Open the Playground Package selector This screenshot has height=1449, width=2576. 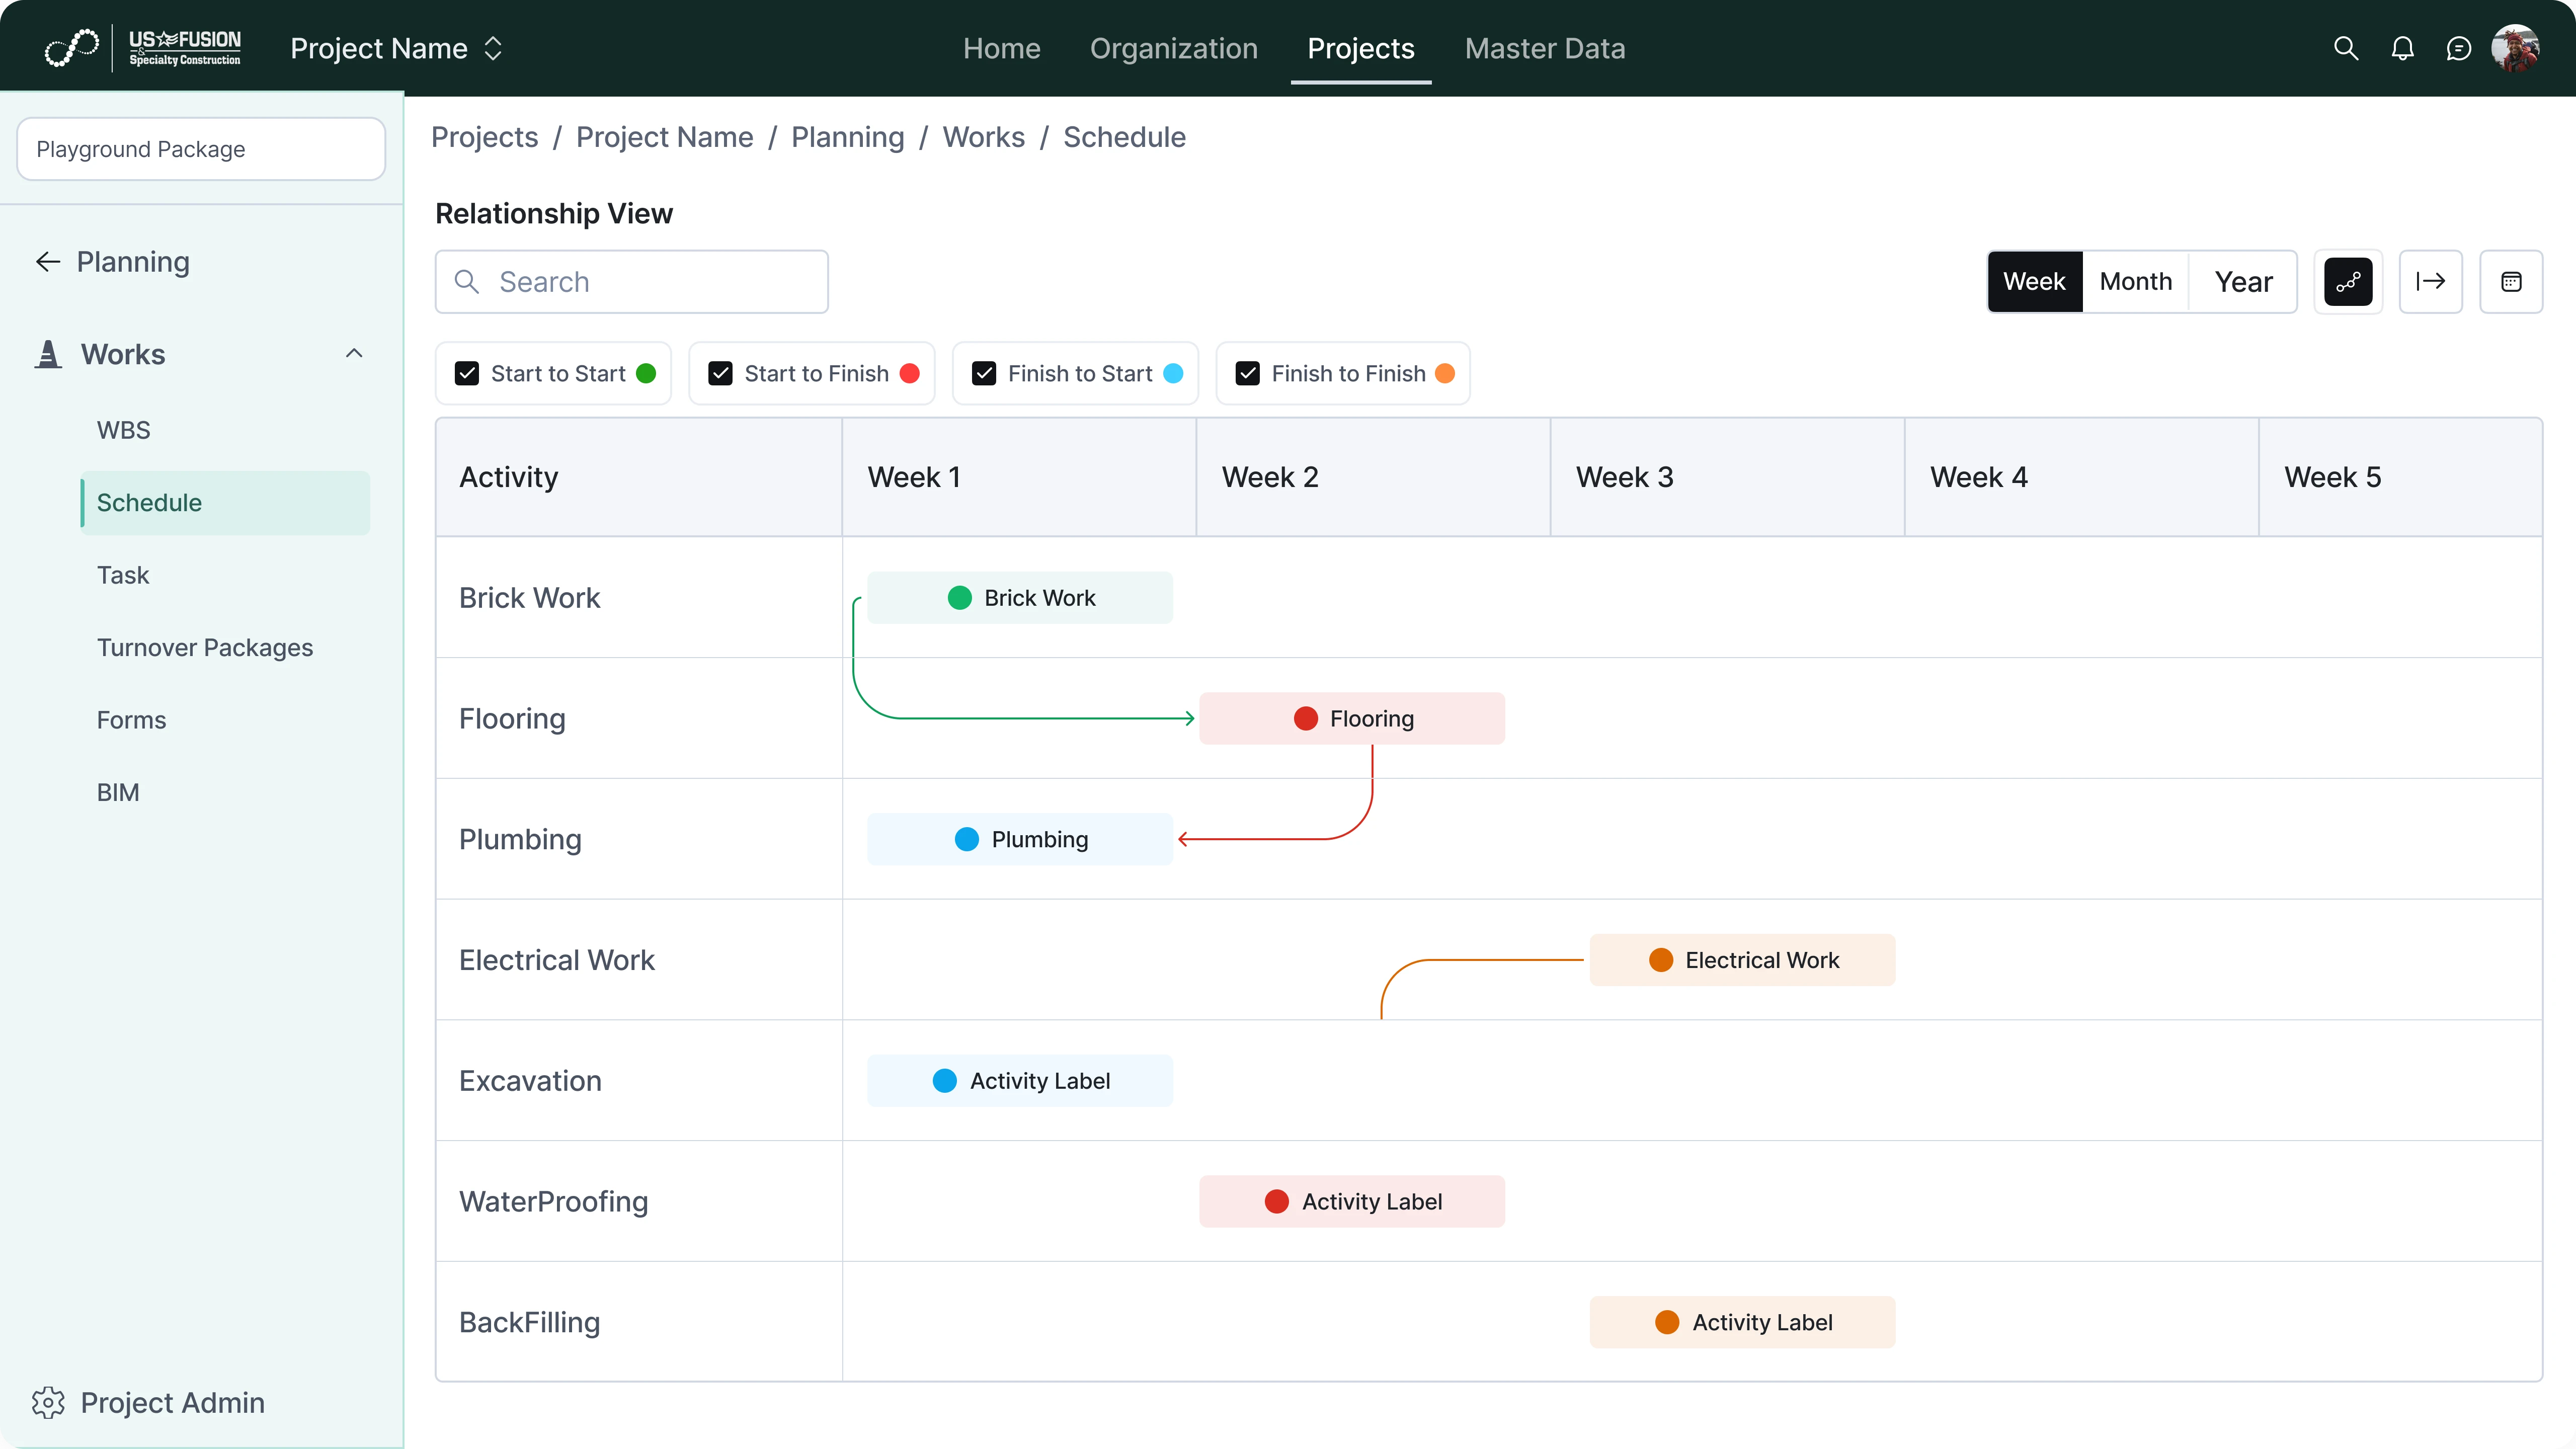(200, 148)
